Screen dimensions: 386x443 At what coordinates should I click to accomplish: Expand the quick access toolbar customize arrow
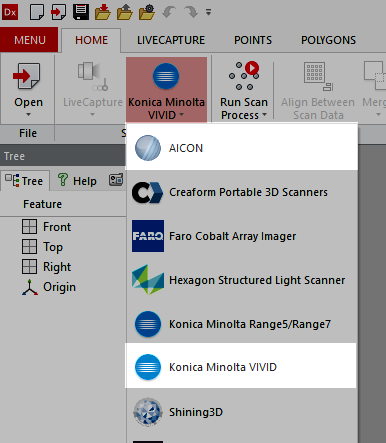[x=208, y=13]
